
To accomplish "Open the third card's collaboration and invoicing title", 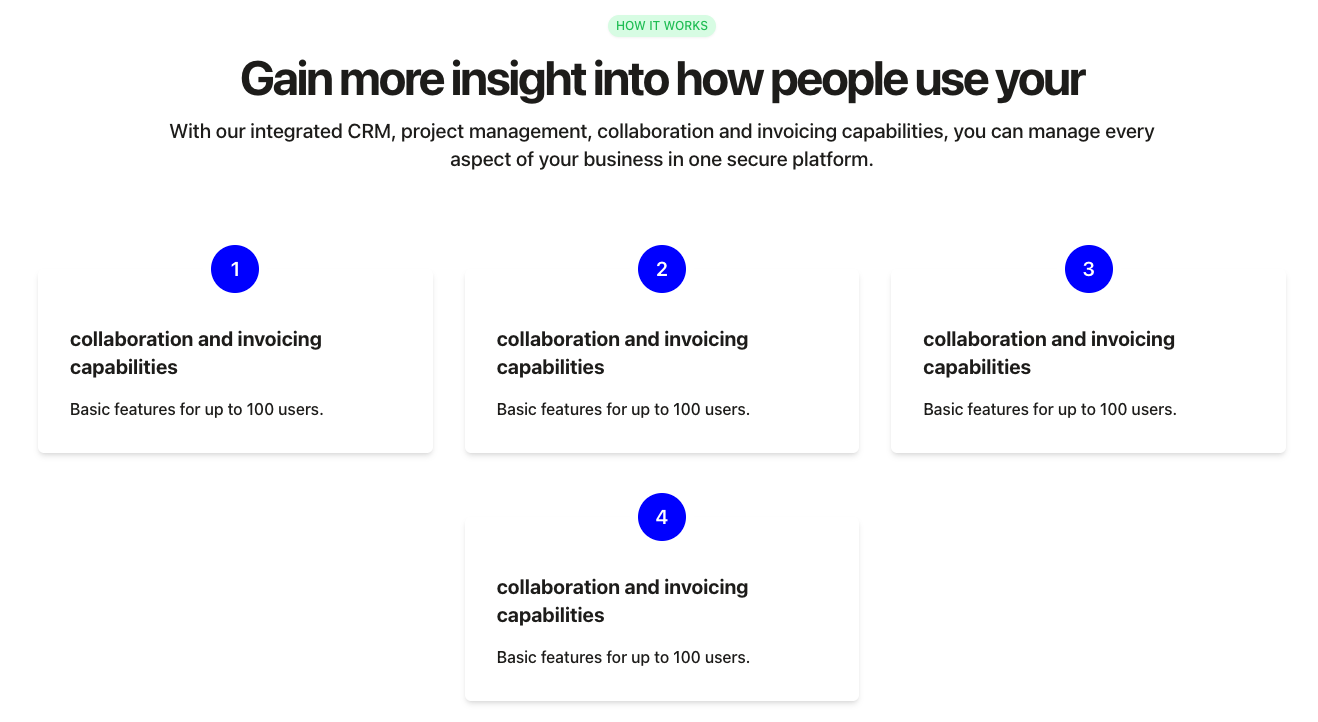I will (x=1049, y=353).
